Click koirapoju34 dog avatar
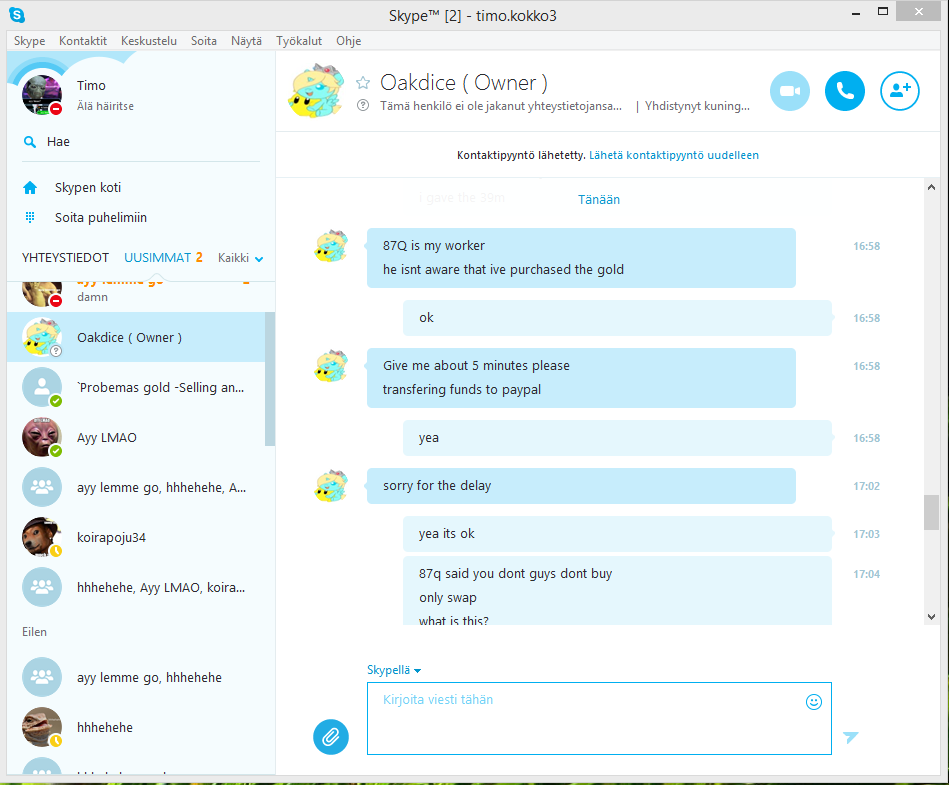The height and width of the screenshot is (785, 949). coord(42,537)
